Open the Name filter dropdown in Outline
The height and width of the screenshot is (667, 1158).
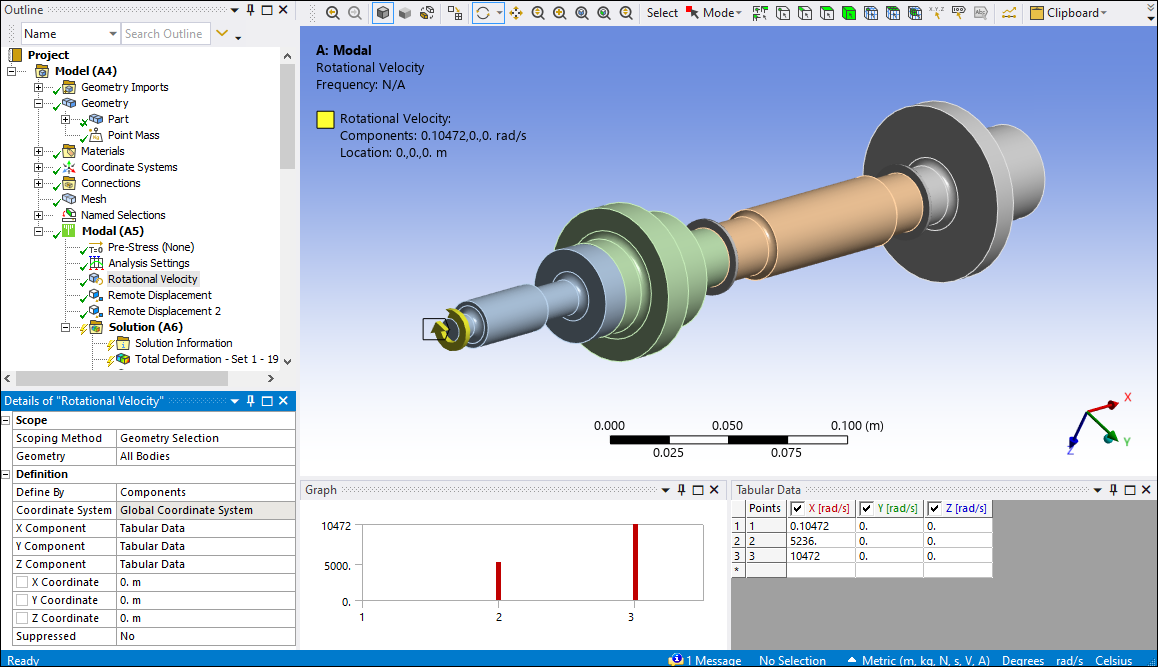tap(112, 34)
